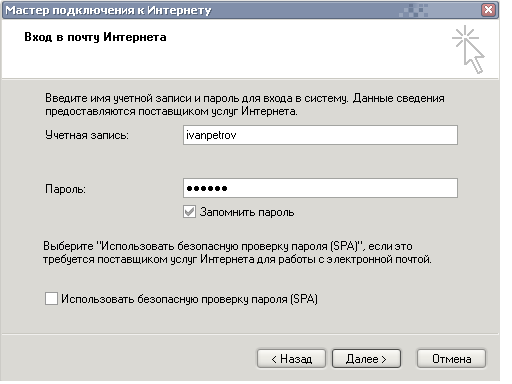Screen dimensions: 512x384
Task: Click the dotted pattern on title bar
Action: click(x=413, y=10)
